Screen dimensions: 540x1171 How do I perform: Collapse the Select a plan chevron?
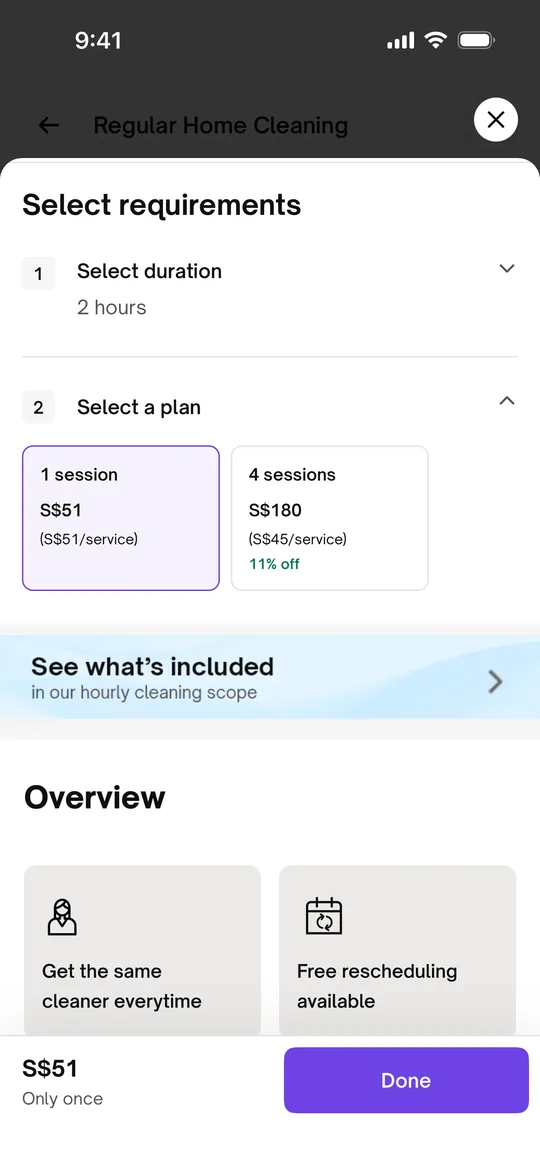tap(507, 401)
